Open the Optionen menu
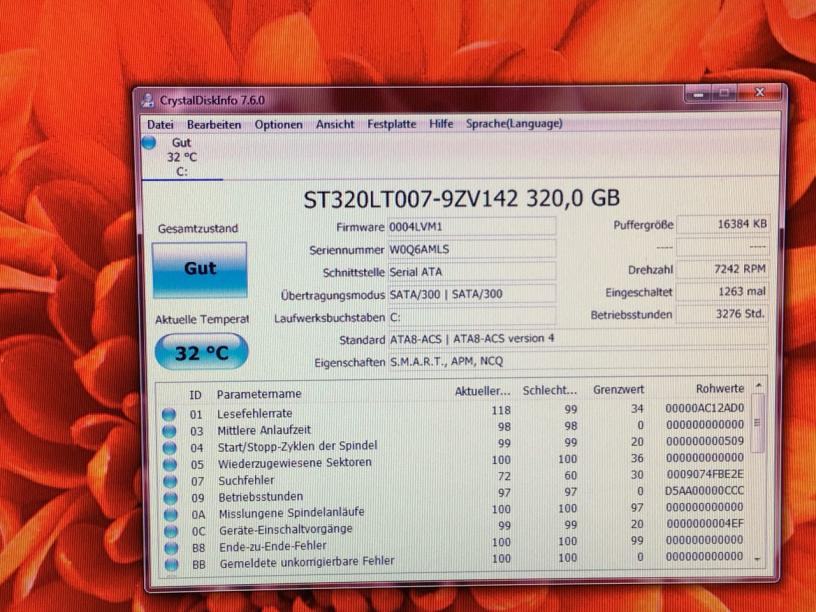The height and width of the screenshot is (612, 816). click(x=278, y=124)
